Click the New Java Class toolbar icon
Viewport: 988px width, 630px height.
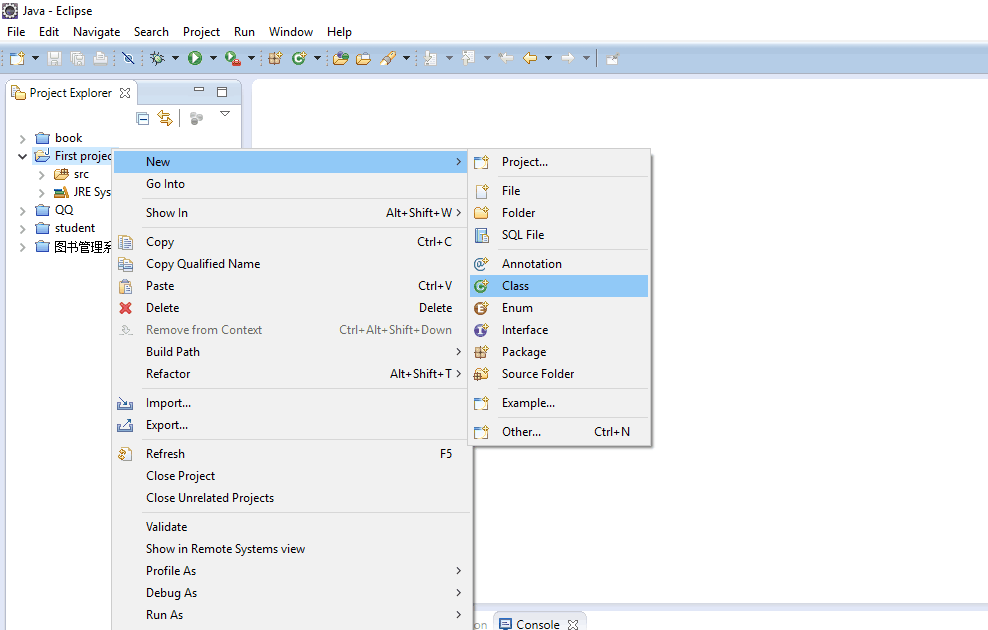(299, 59)
